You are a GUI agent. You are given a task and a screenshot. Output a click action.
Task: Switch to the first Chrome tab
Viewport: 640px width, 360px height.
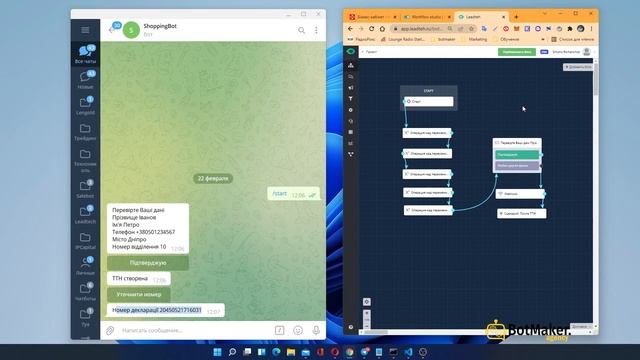[371, 17]
